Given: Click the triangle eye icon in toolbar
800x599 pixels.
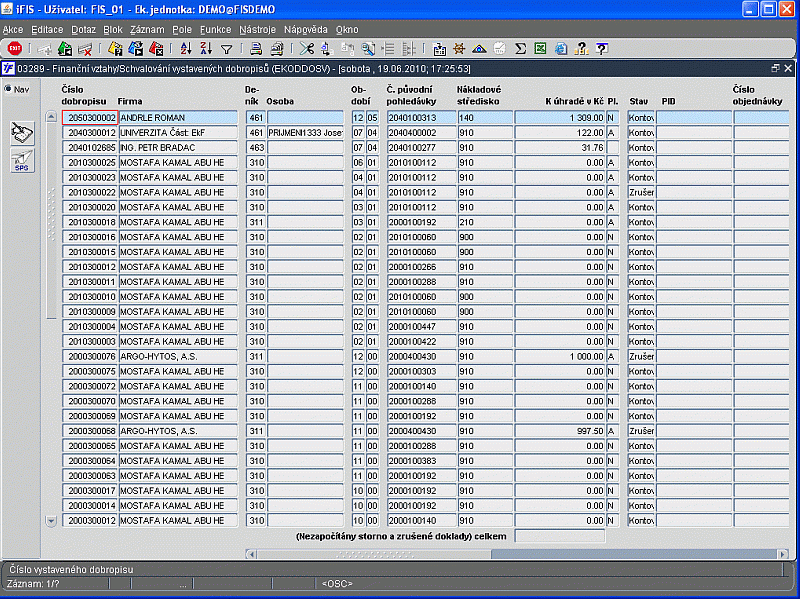Looking at the screenshot, I should point(479,48).
